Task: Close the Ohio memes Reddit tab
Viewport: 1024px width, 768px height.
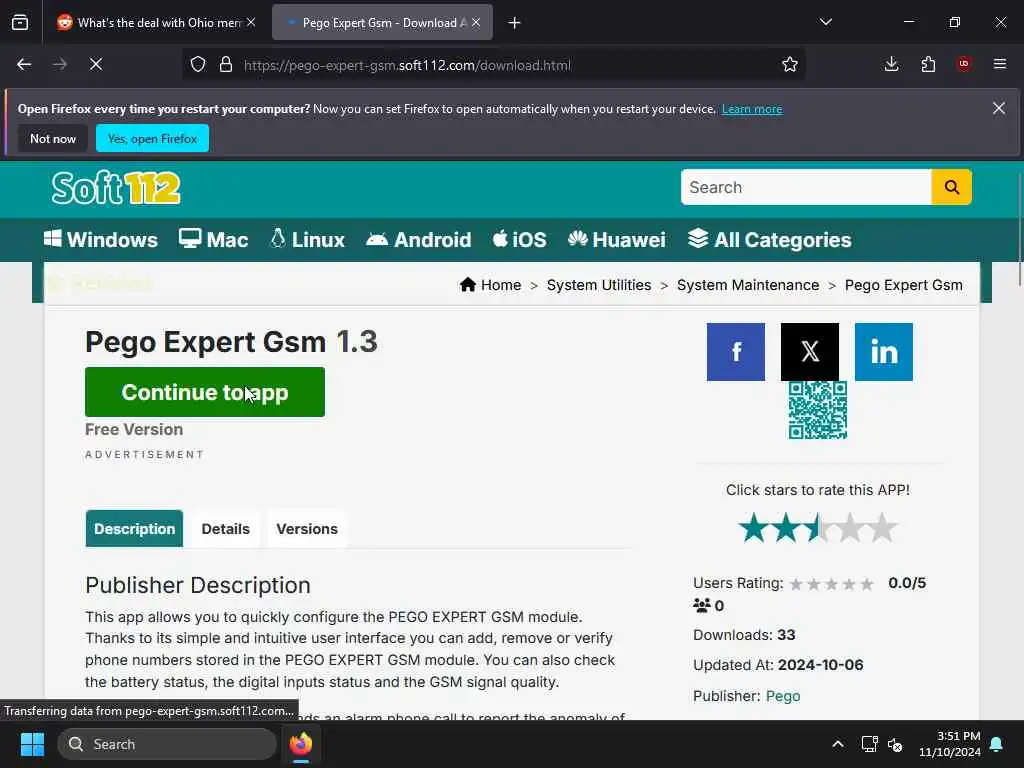Action: [x=251, y=22]
